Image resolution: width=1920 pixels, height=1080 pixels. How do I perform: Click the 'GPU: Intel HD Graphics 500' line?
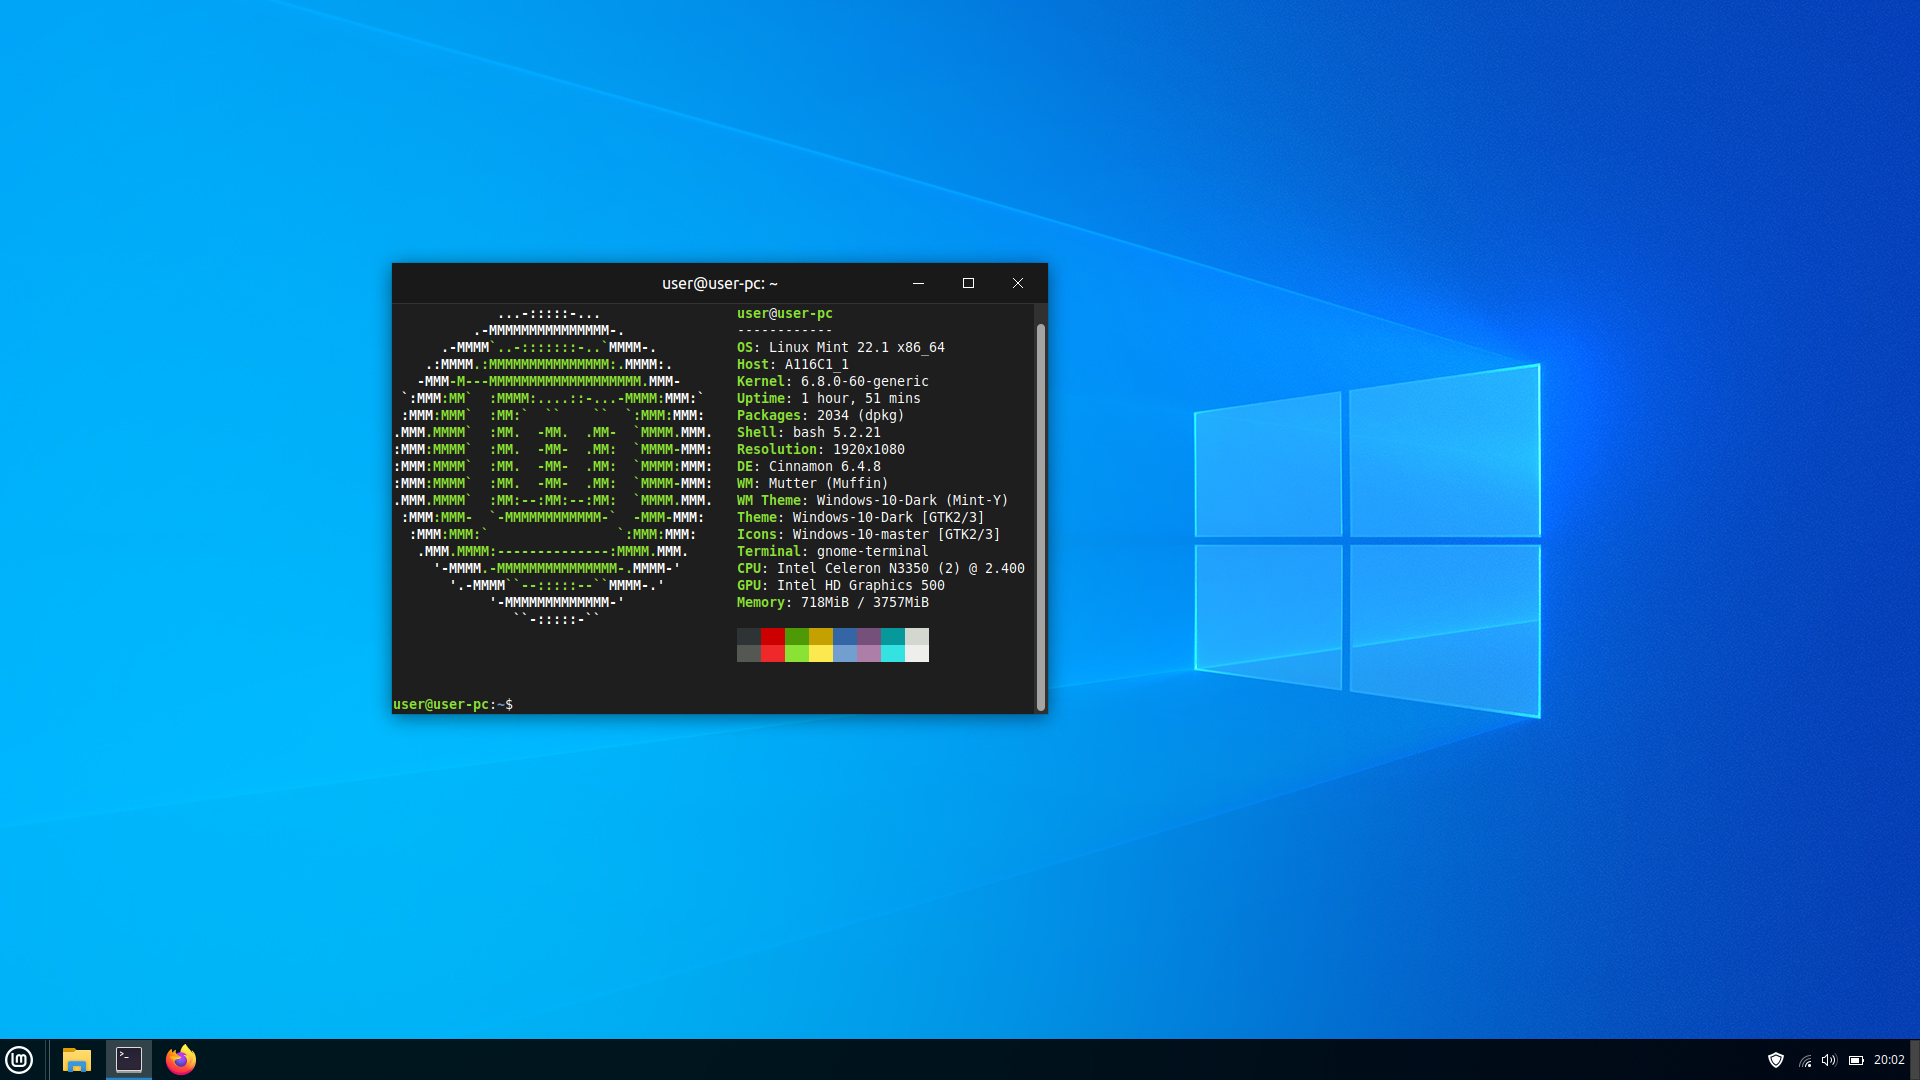(841, 586)
